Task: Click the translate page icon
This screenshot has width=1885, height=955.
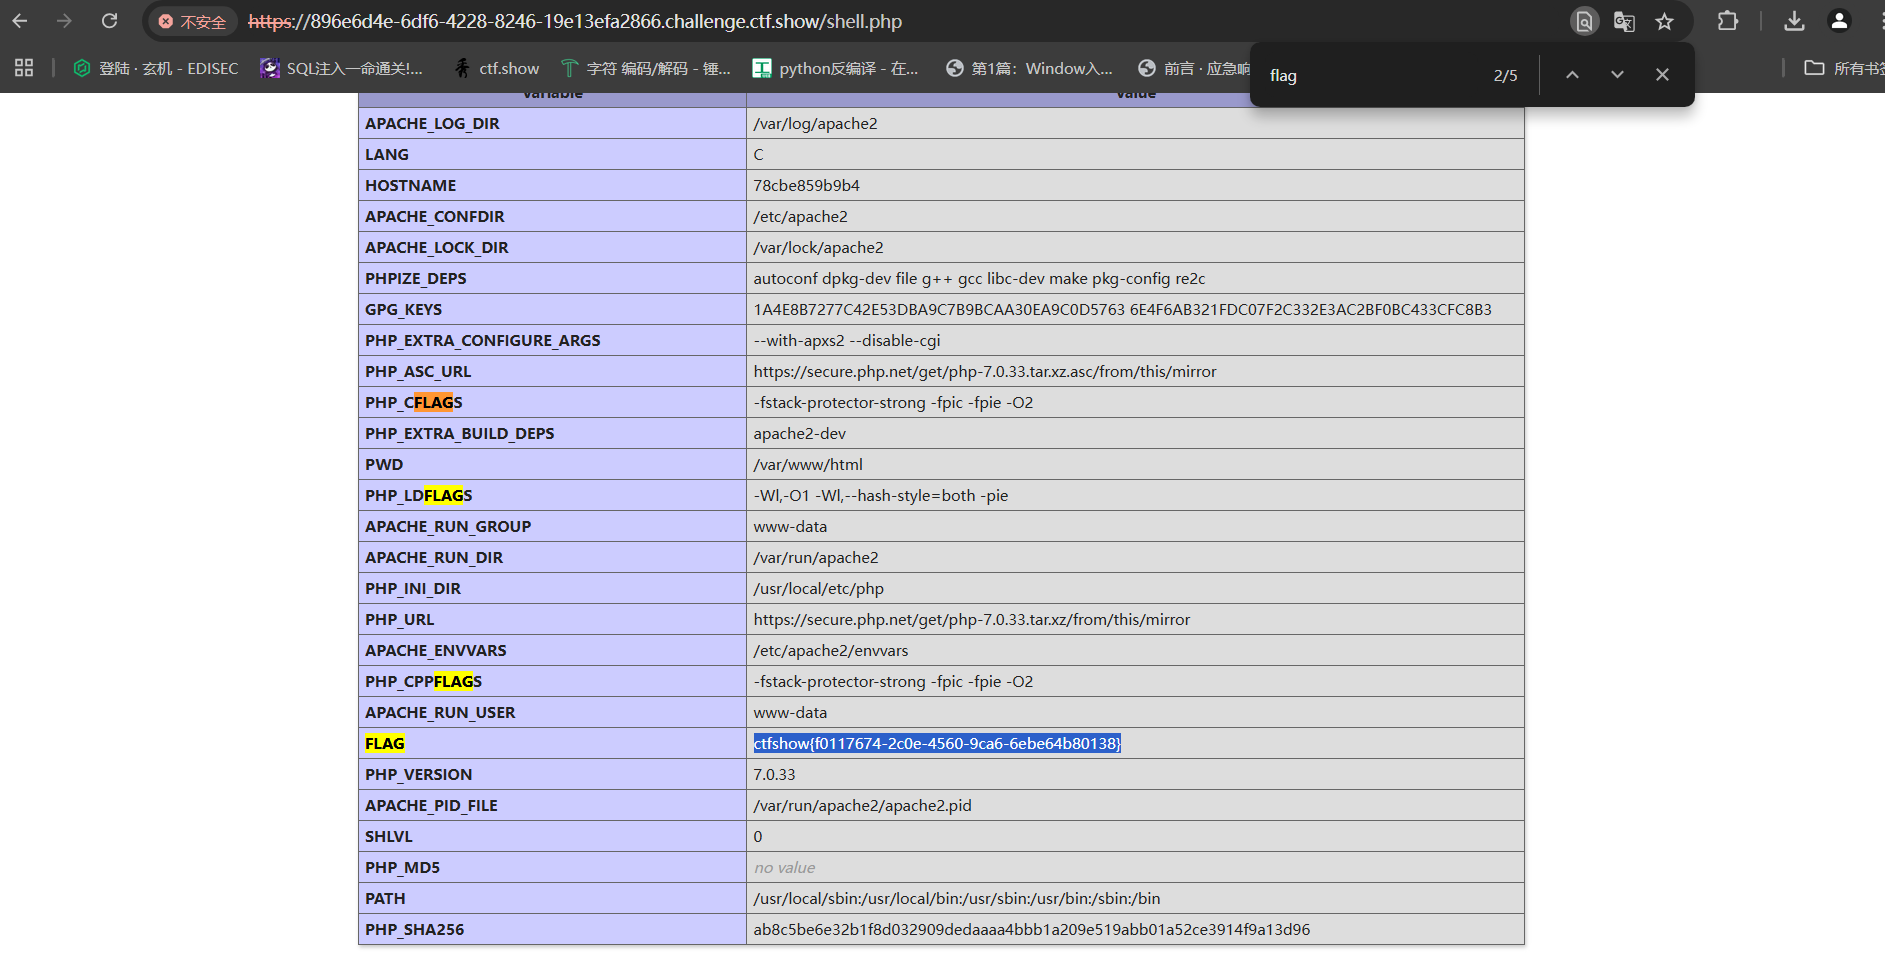Action: (1624, 21)
